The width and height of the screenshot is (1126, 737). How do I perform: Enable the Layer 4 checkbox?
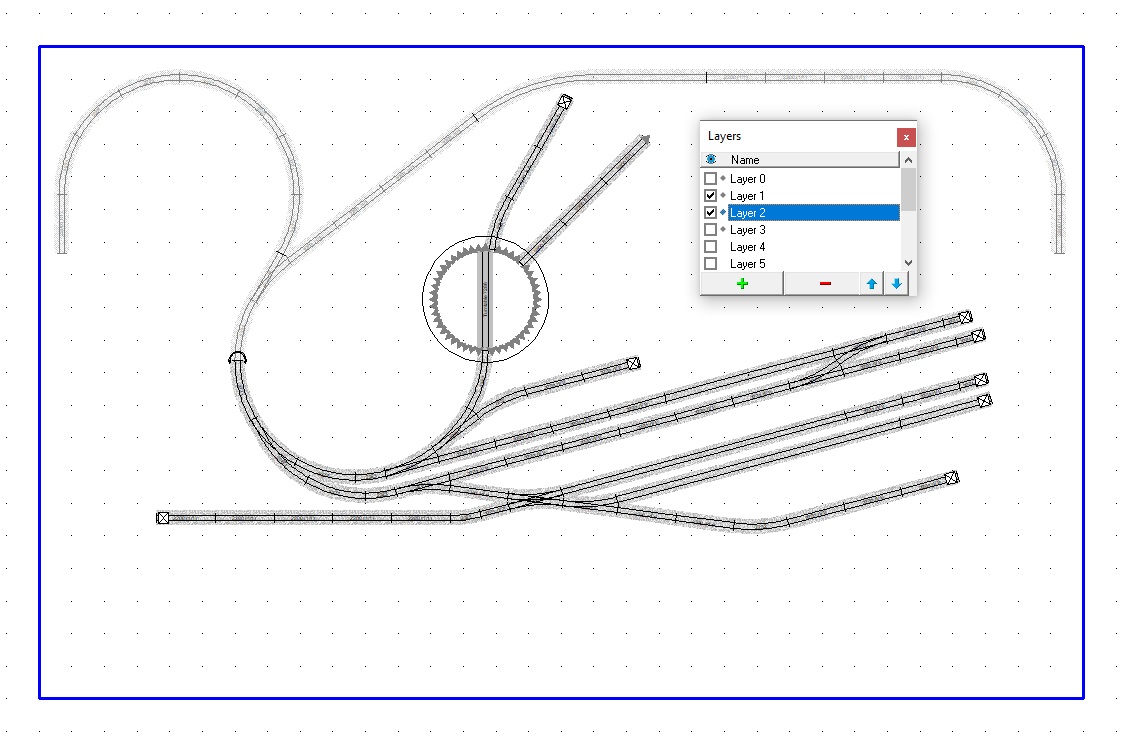(711, 247)
